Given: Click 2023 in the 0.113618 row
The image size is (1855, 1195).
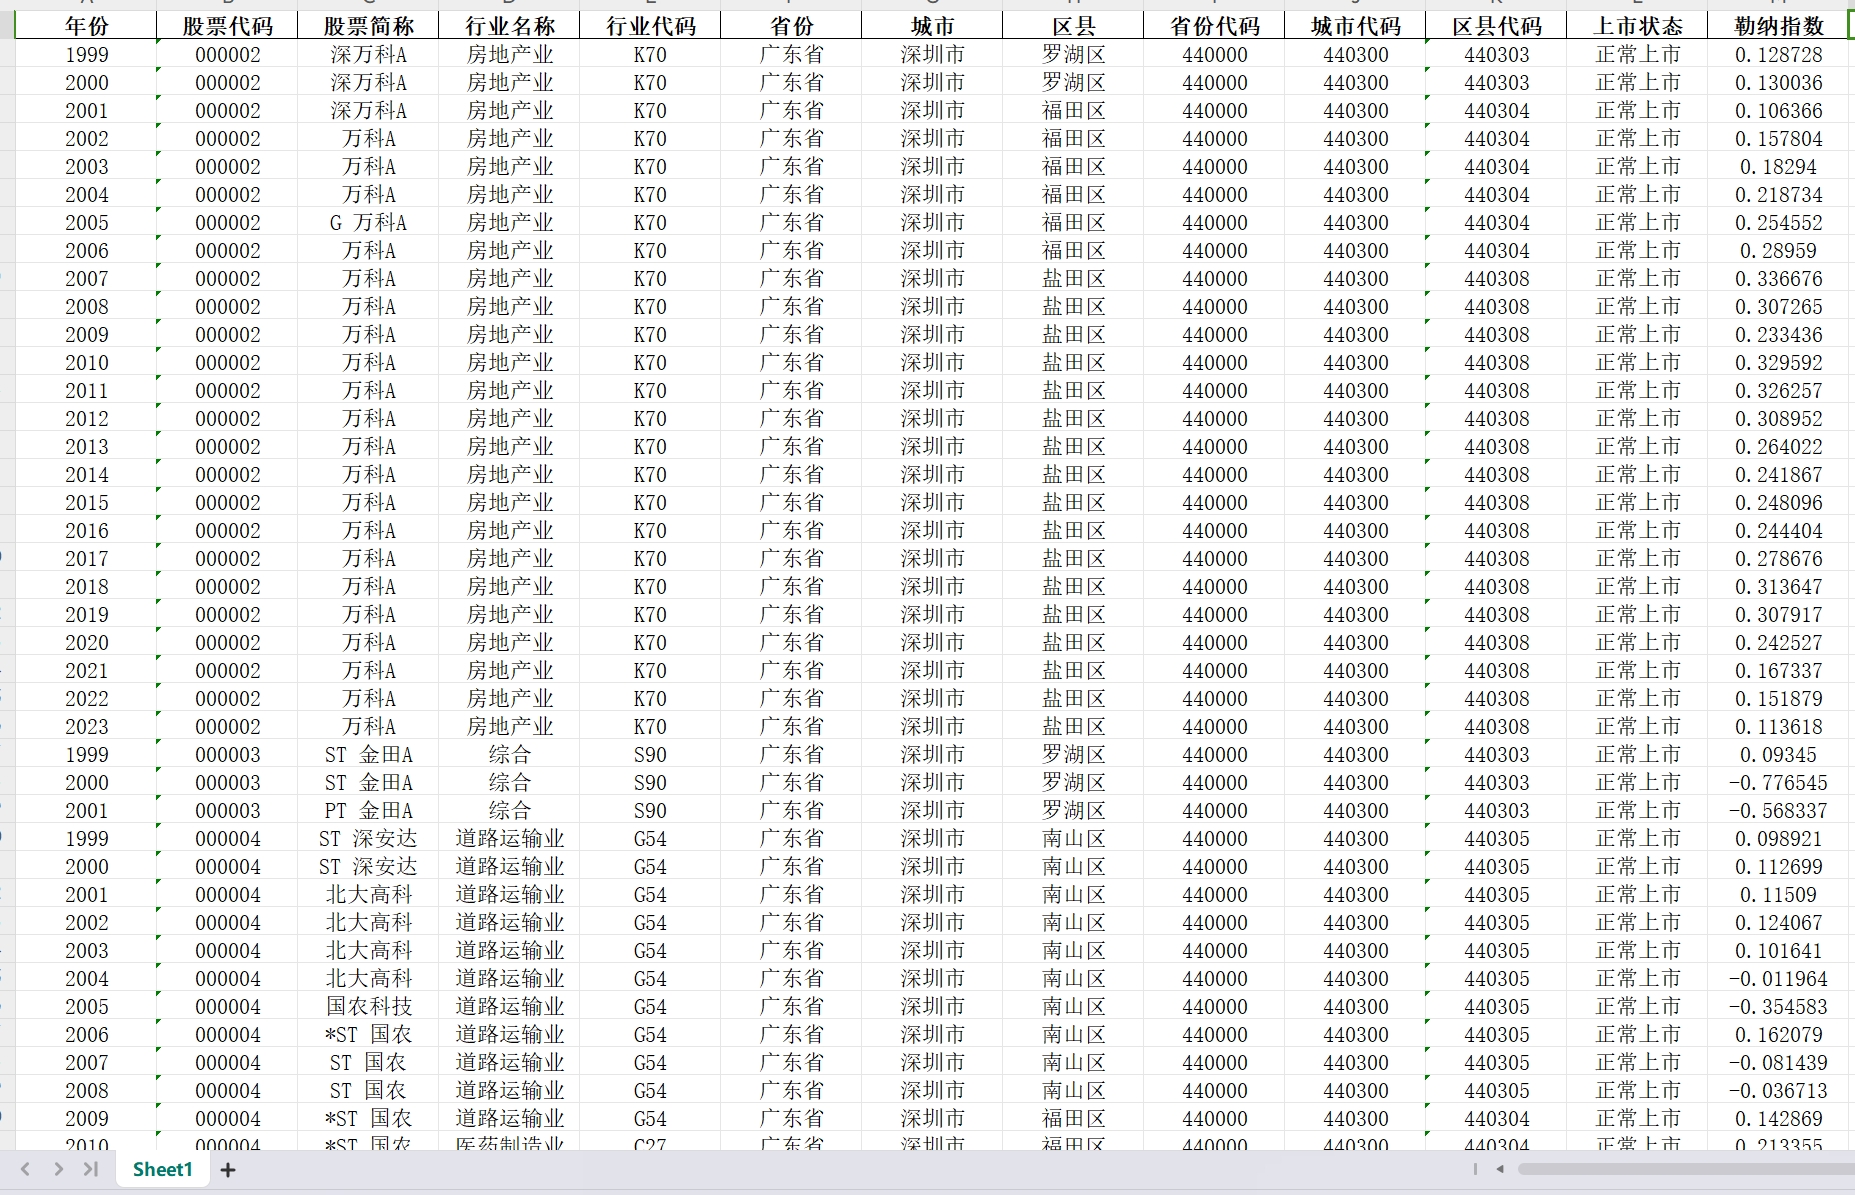Looking at the screenshot, I should [x=86, y=727].
